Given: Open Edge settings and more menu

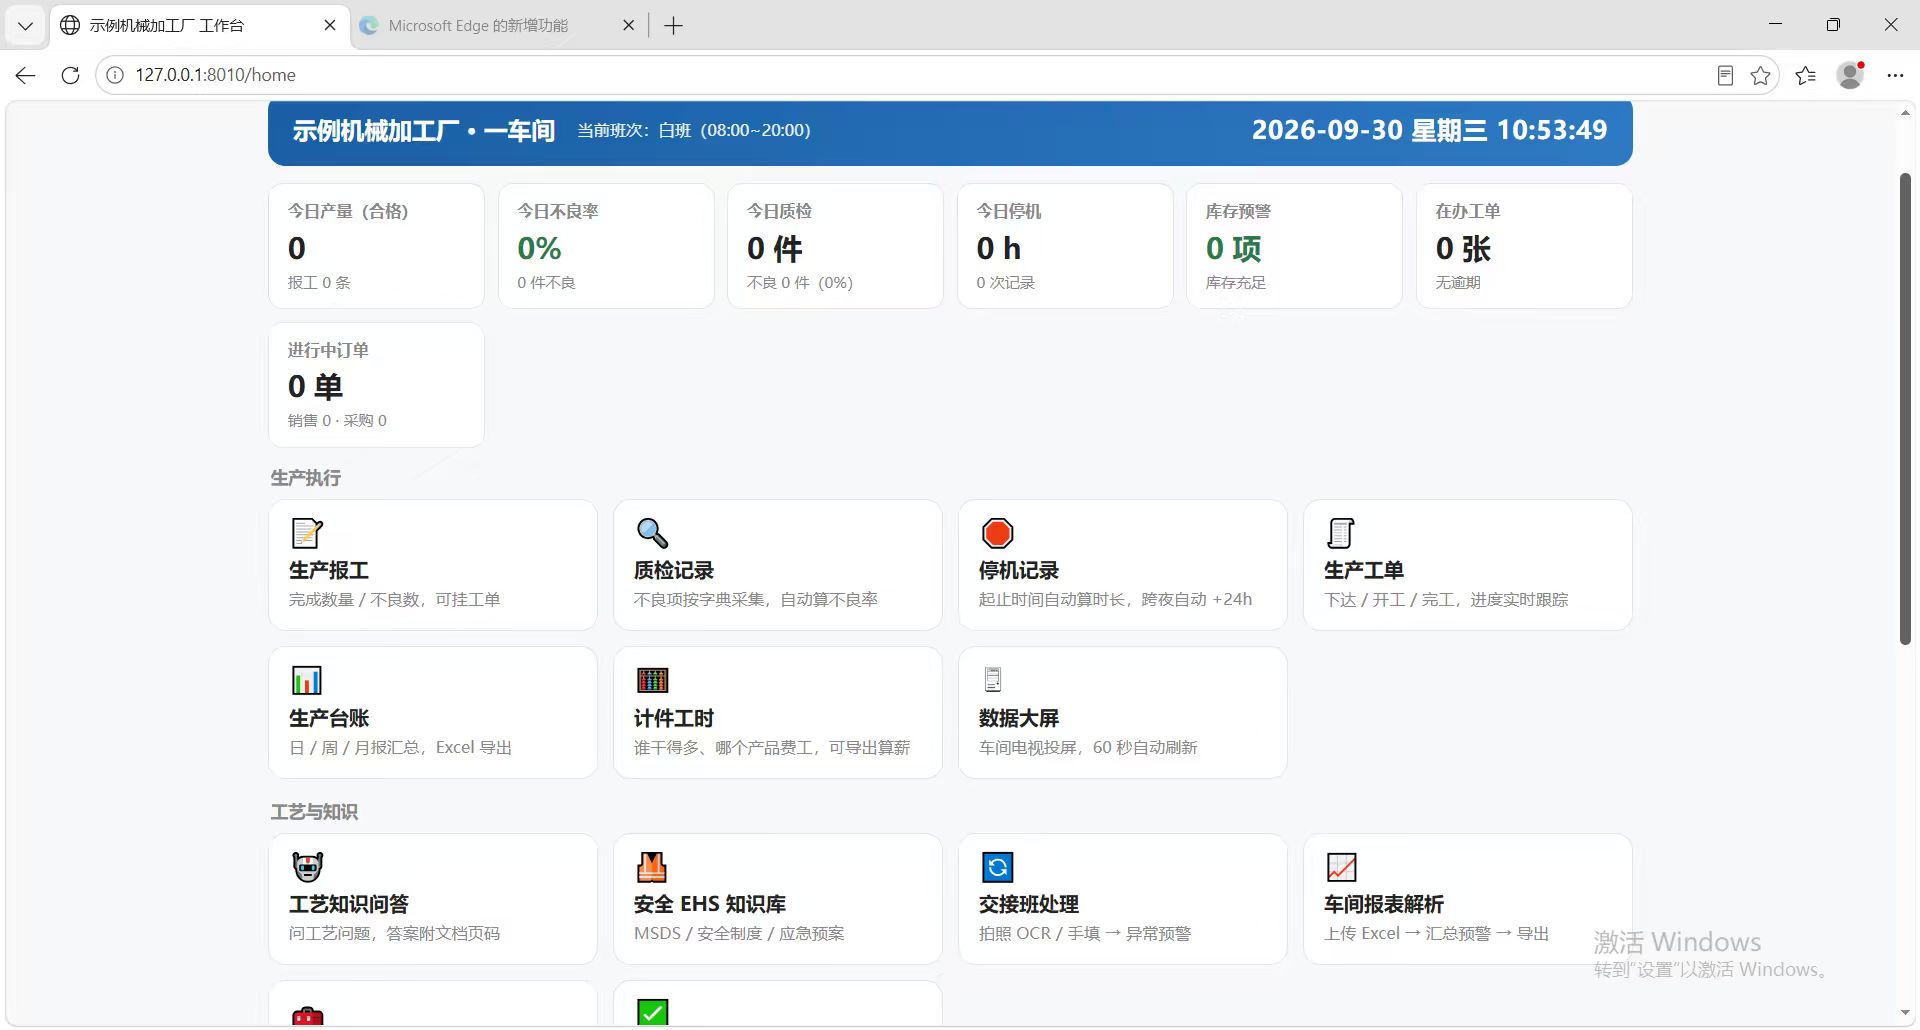Looking at the screenshot, I should (x=1895, y=75).
